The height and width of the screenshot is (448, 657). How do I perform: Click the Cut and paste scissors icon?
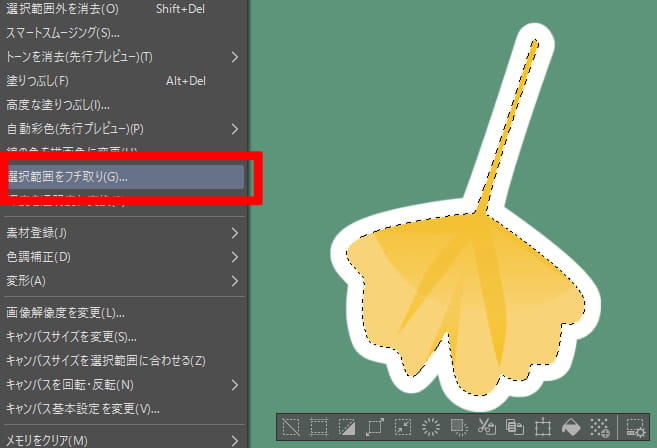pyautogui.click(x=487, y=427)
